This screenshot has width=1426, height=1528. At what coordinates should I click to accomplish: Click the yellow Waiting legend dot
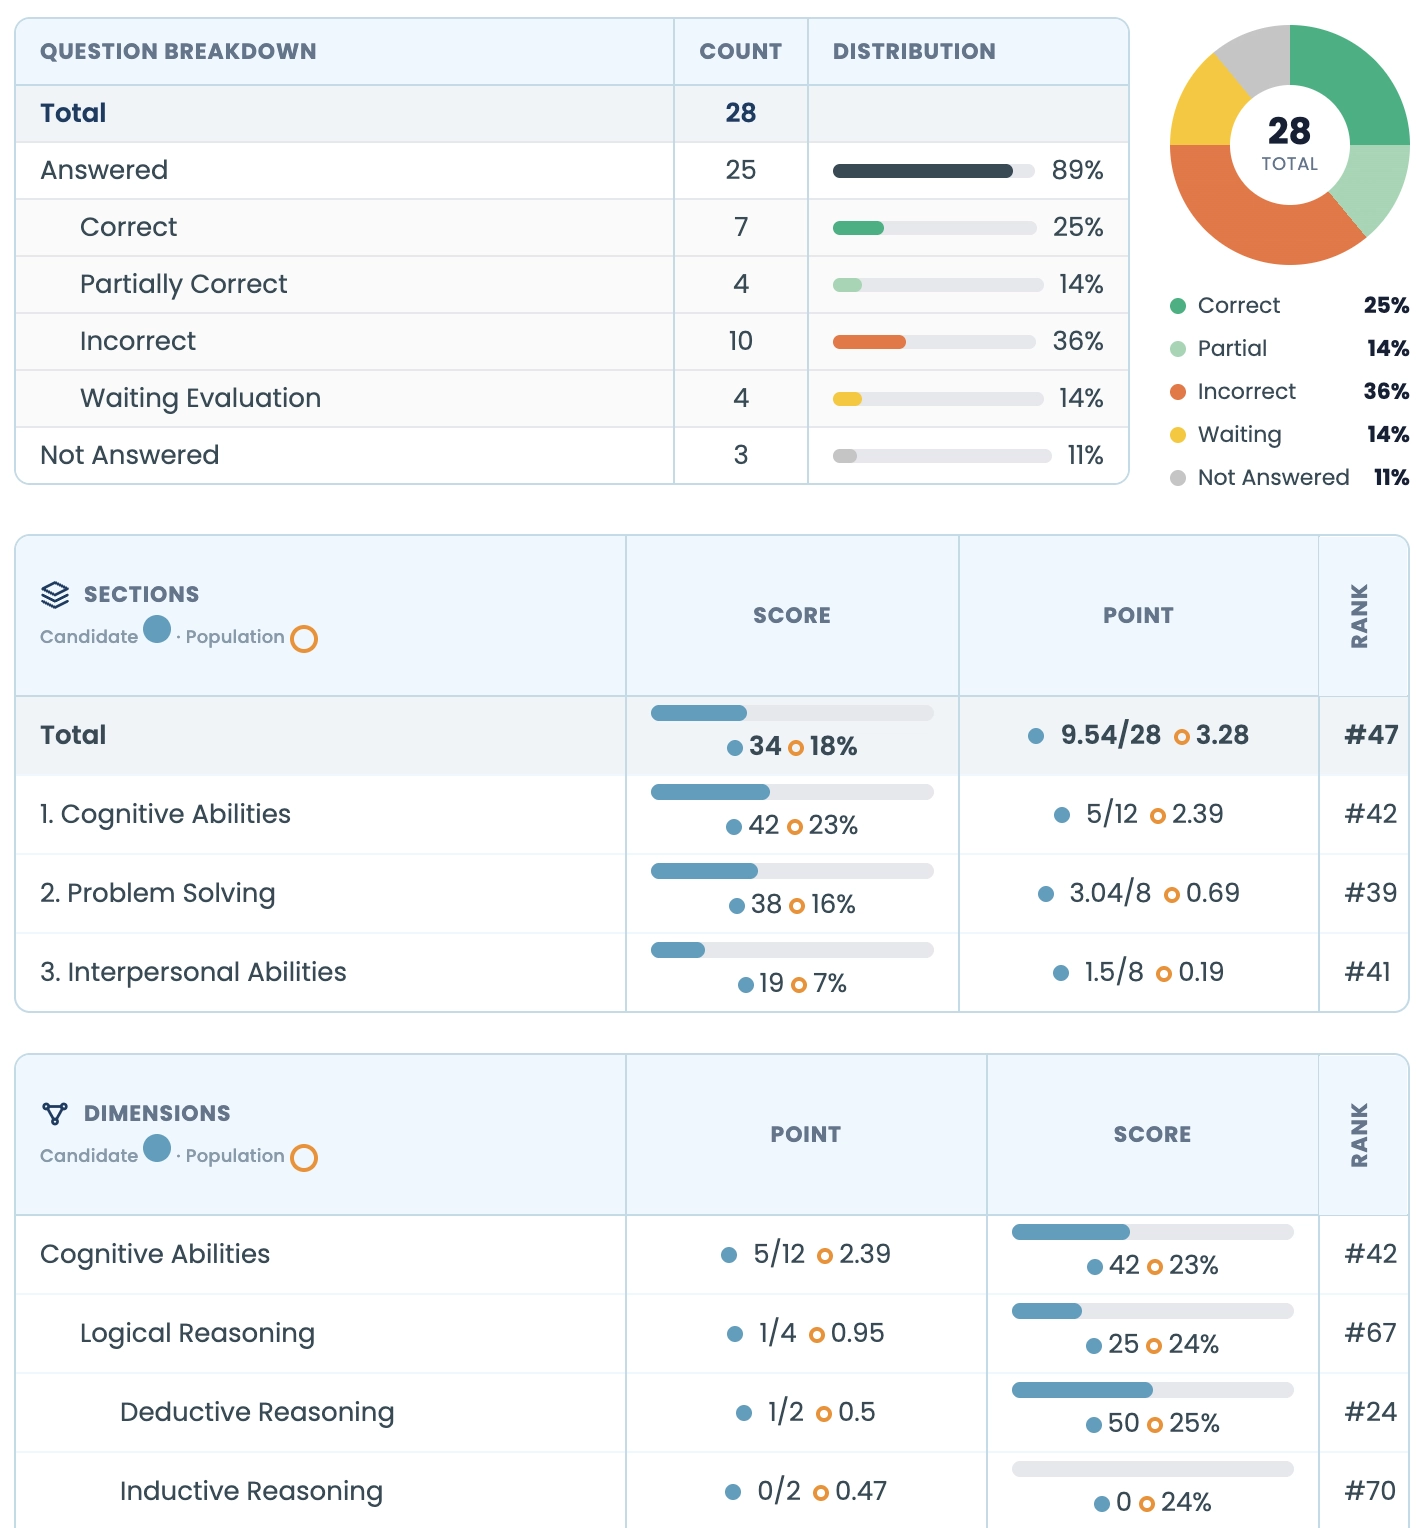click(1178, 435)
